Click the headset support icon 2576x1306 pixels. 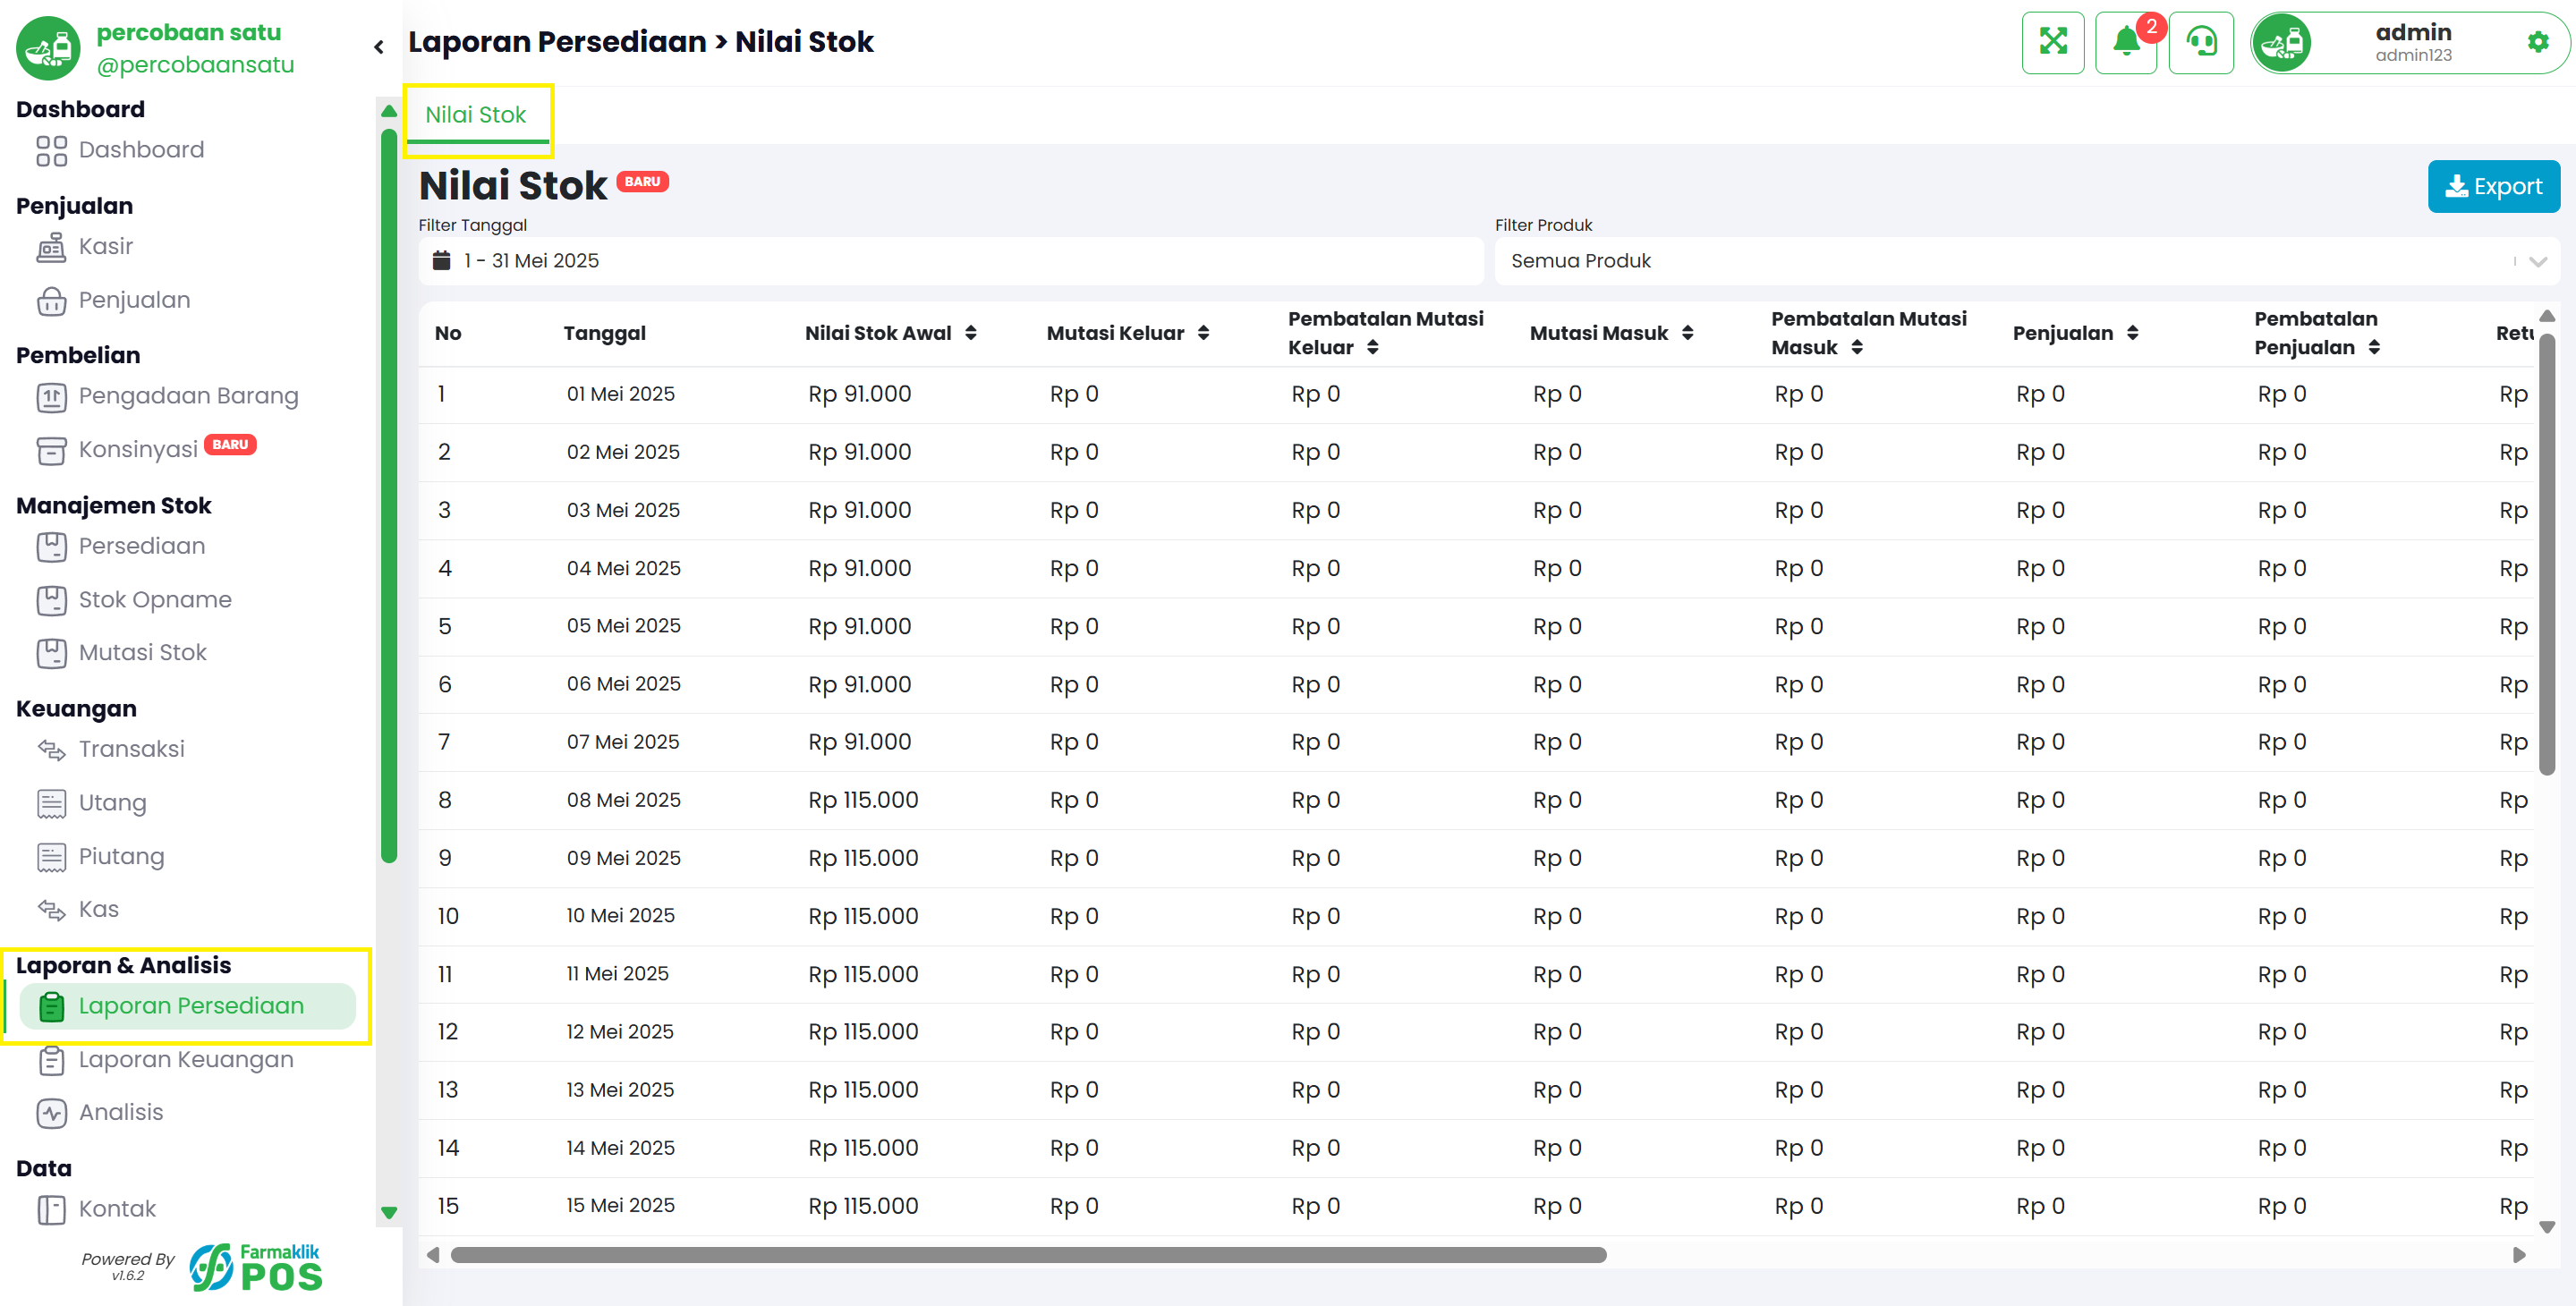pyautogui.click(x=2201, y=42)
